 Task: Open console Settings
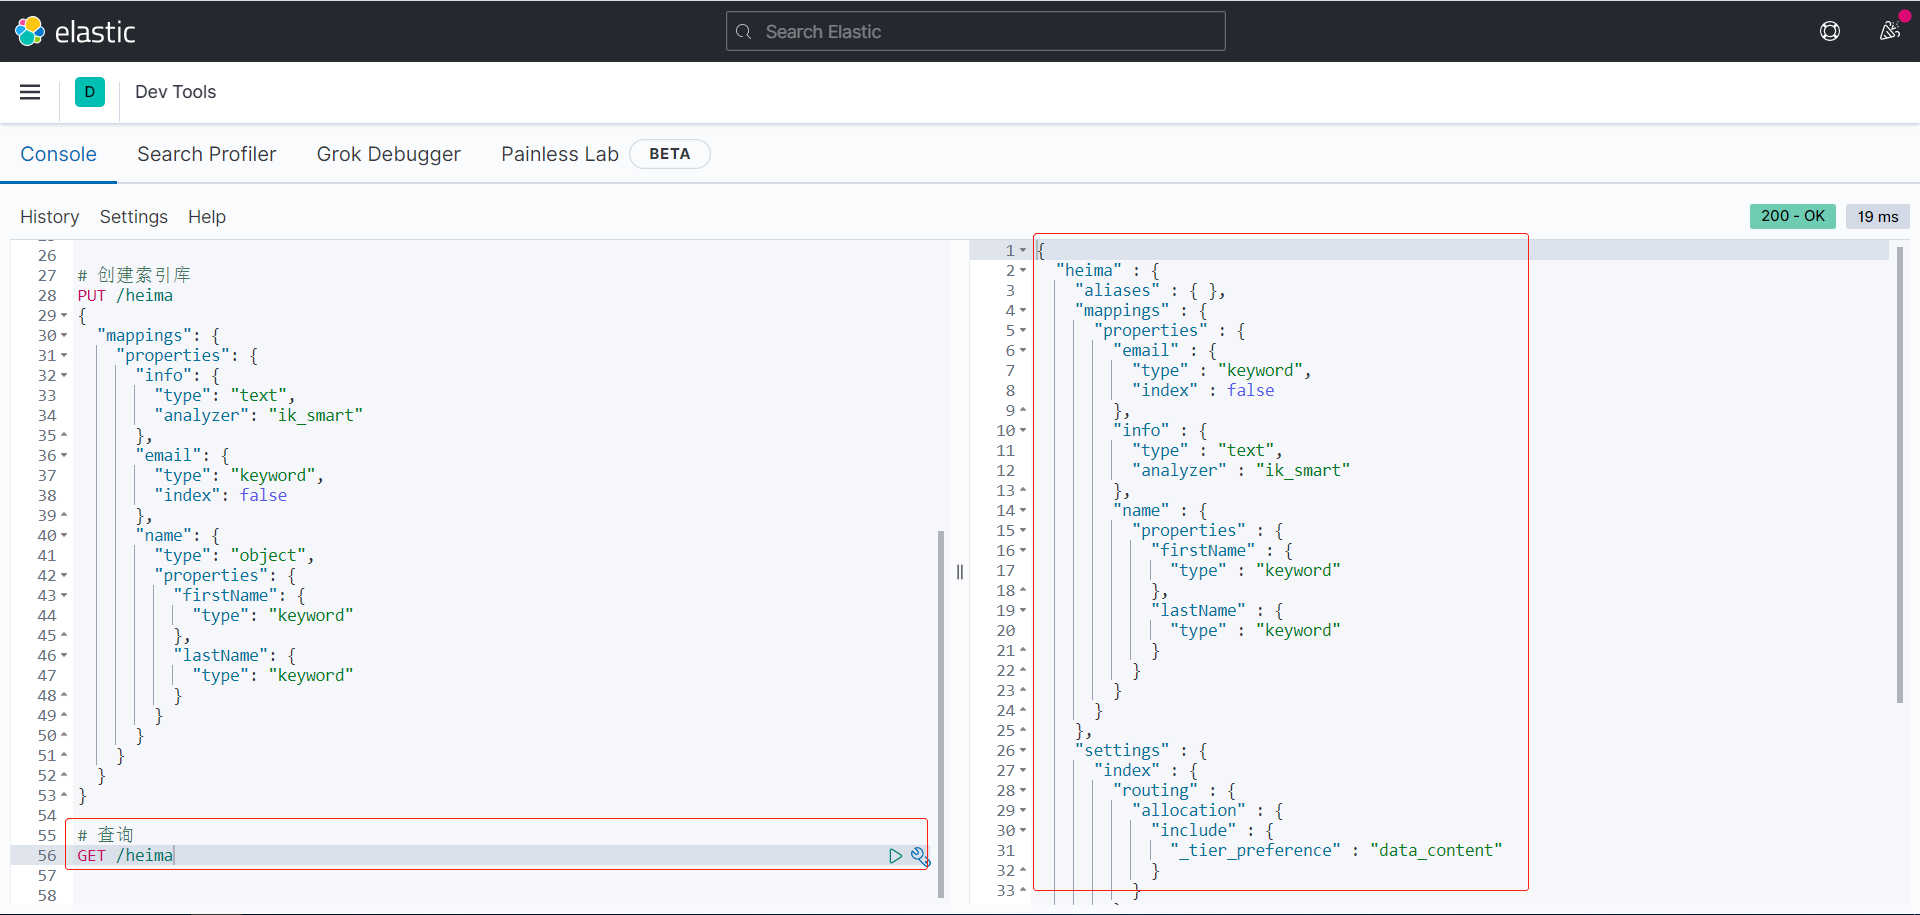[133, 217]
